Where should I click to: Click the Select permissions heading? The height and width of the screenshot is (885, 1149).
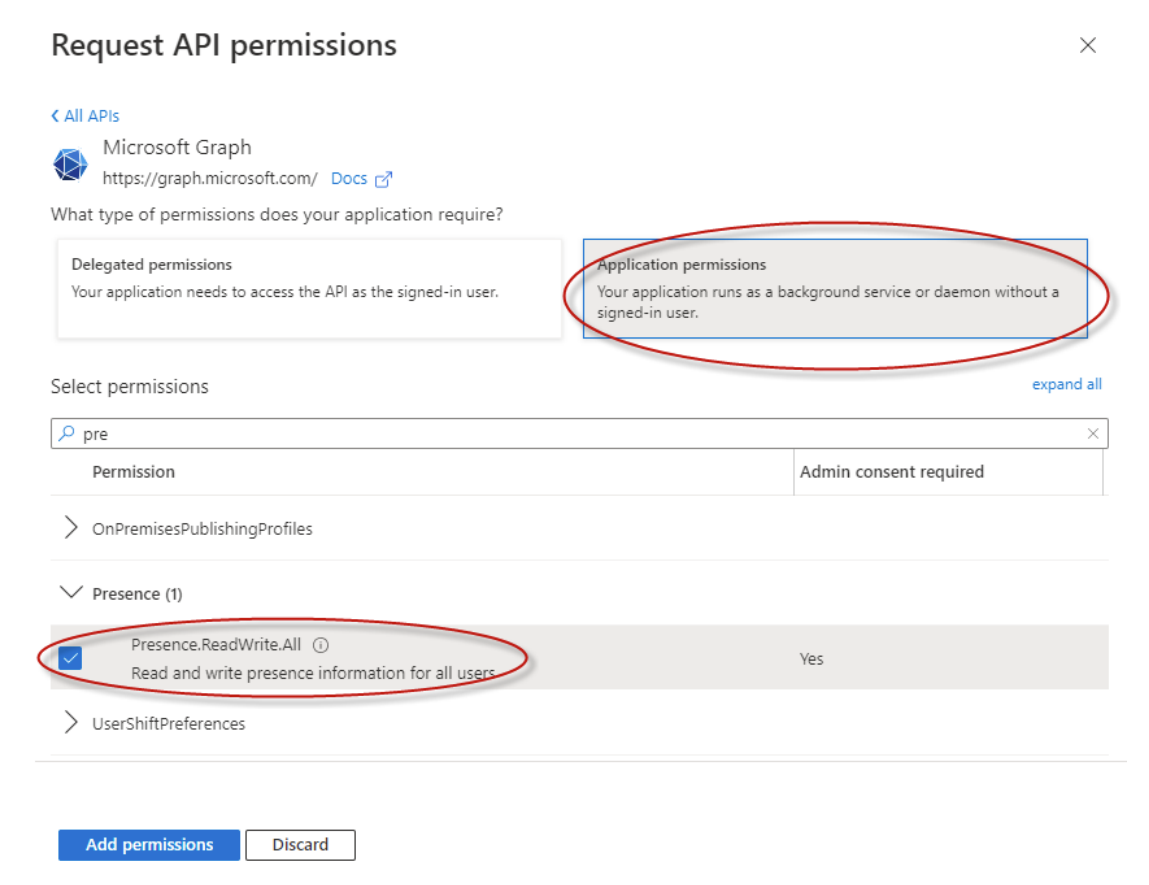pos(130,386)
